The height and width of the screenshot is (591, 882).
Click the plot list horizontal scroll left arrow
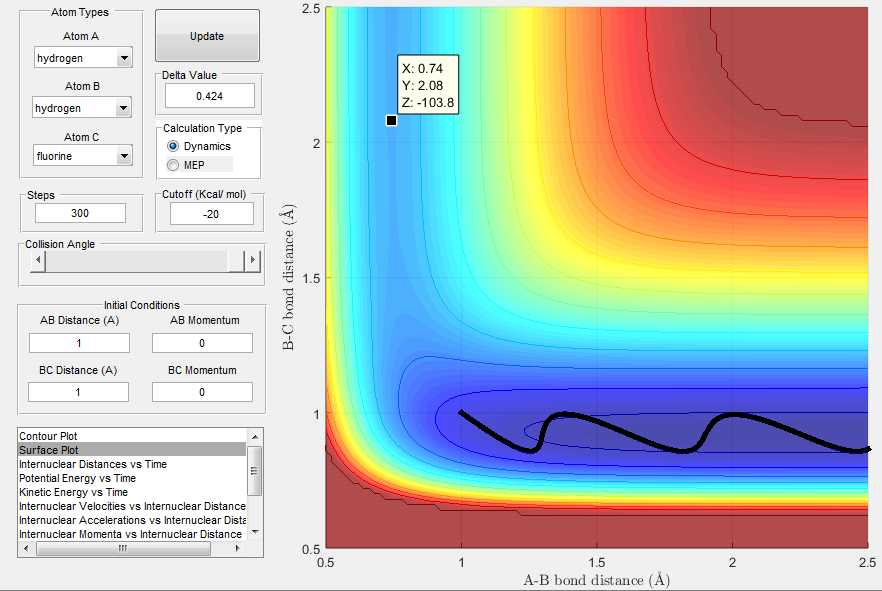25,548
